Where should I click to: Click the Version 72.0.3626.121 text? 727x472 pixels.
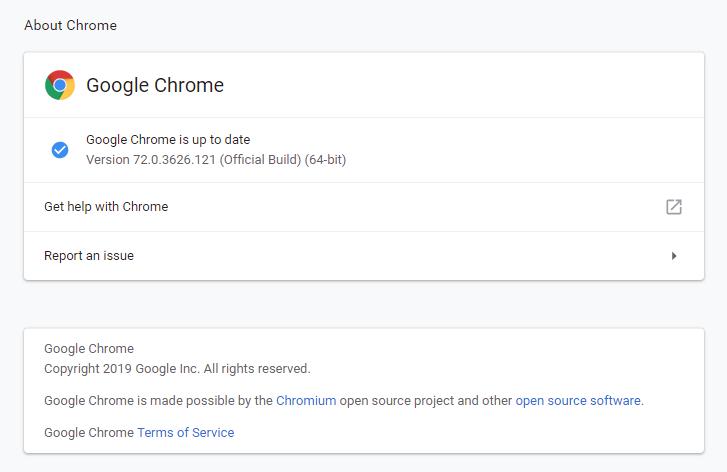(216, 160)
